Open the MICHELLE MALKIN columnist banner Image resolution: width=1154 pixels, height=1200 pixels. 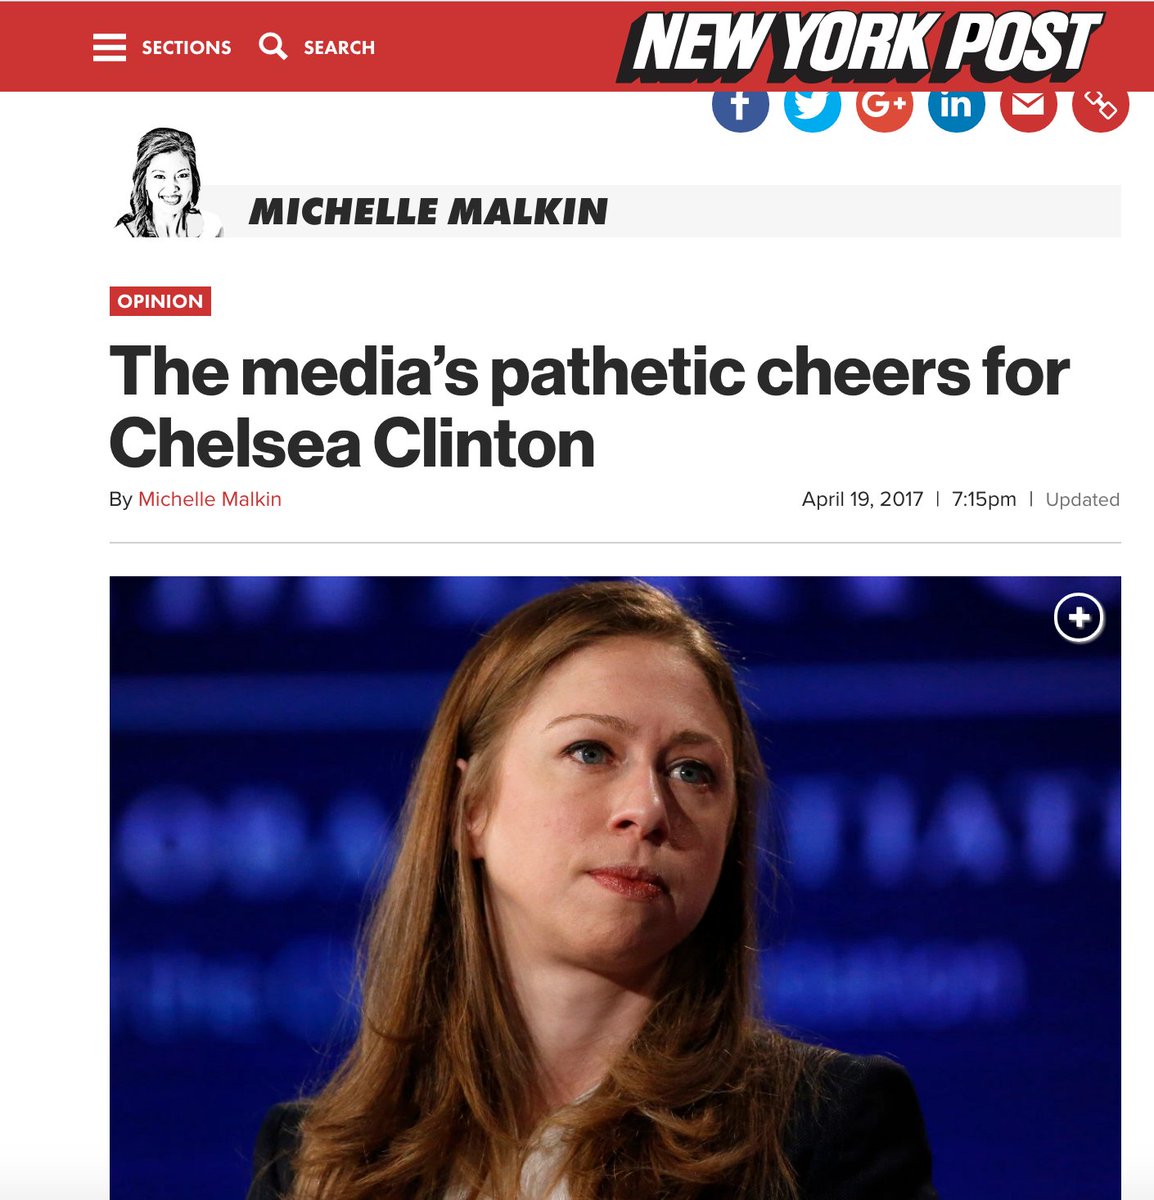[x=428, y=212]
